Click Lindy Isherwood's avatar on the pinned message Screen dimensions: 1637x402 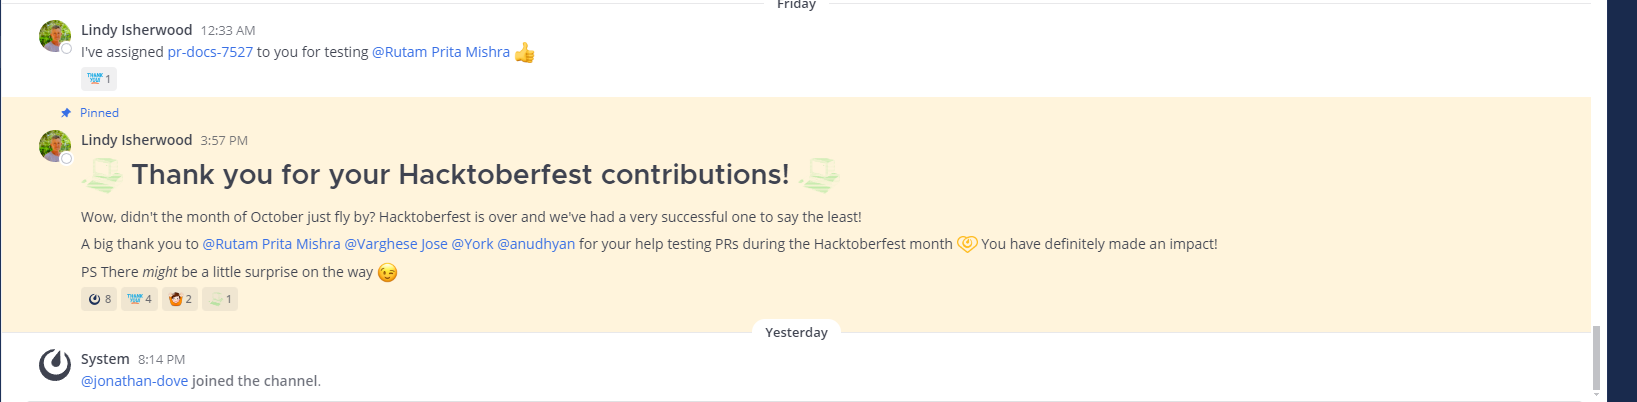[x=55, y=146]
